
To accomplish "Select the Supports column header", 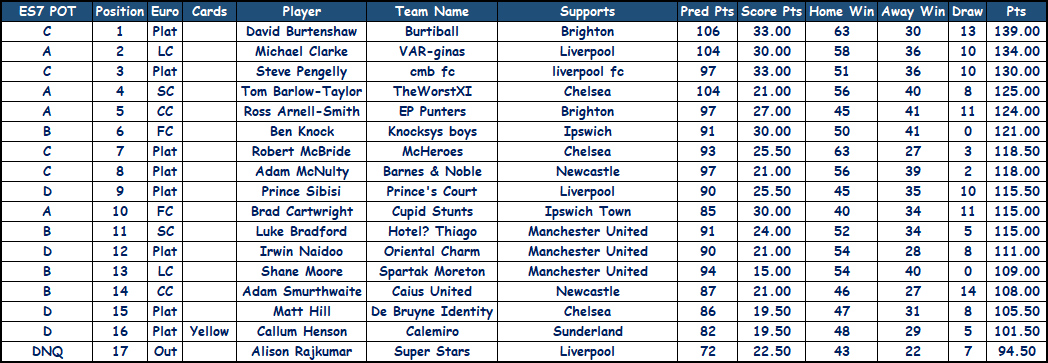I will [587, 11].
